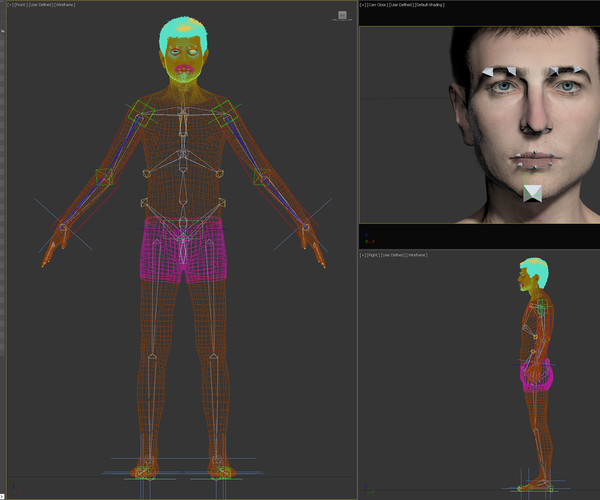Select the pink shorts mesh in the Right viewport

tap(536, 375)
